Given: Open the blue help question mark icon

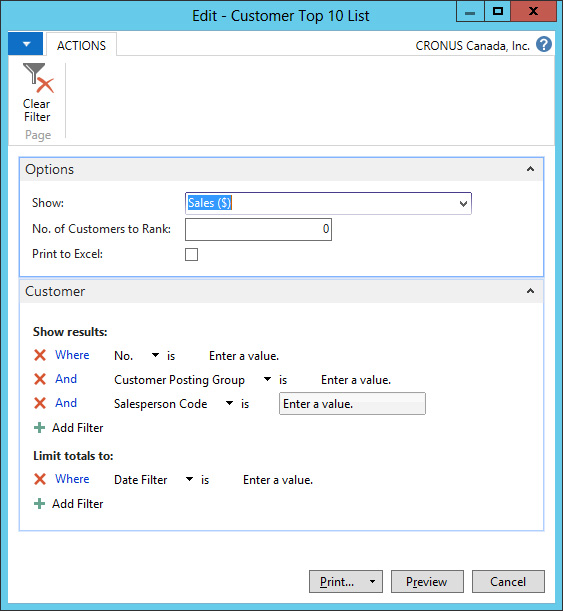Looking at the screenshot, I should pos(544,44).
